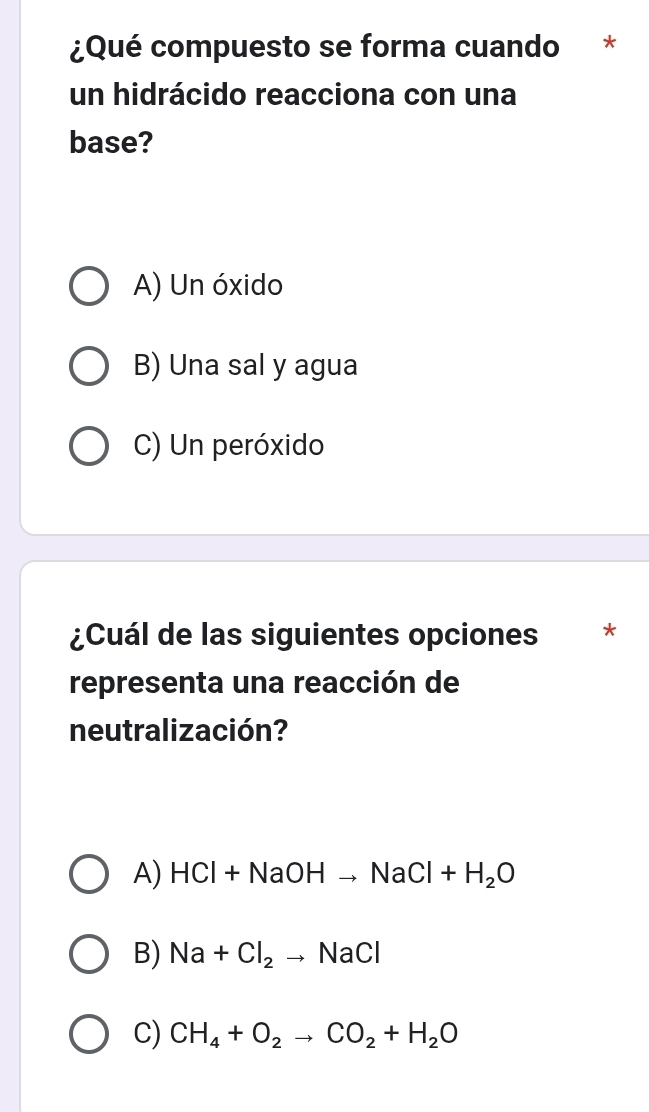This screenshot has height=1112, width=649.
Task: Click the "C) Un peróxido" option text
Action: coord(228,446)
